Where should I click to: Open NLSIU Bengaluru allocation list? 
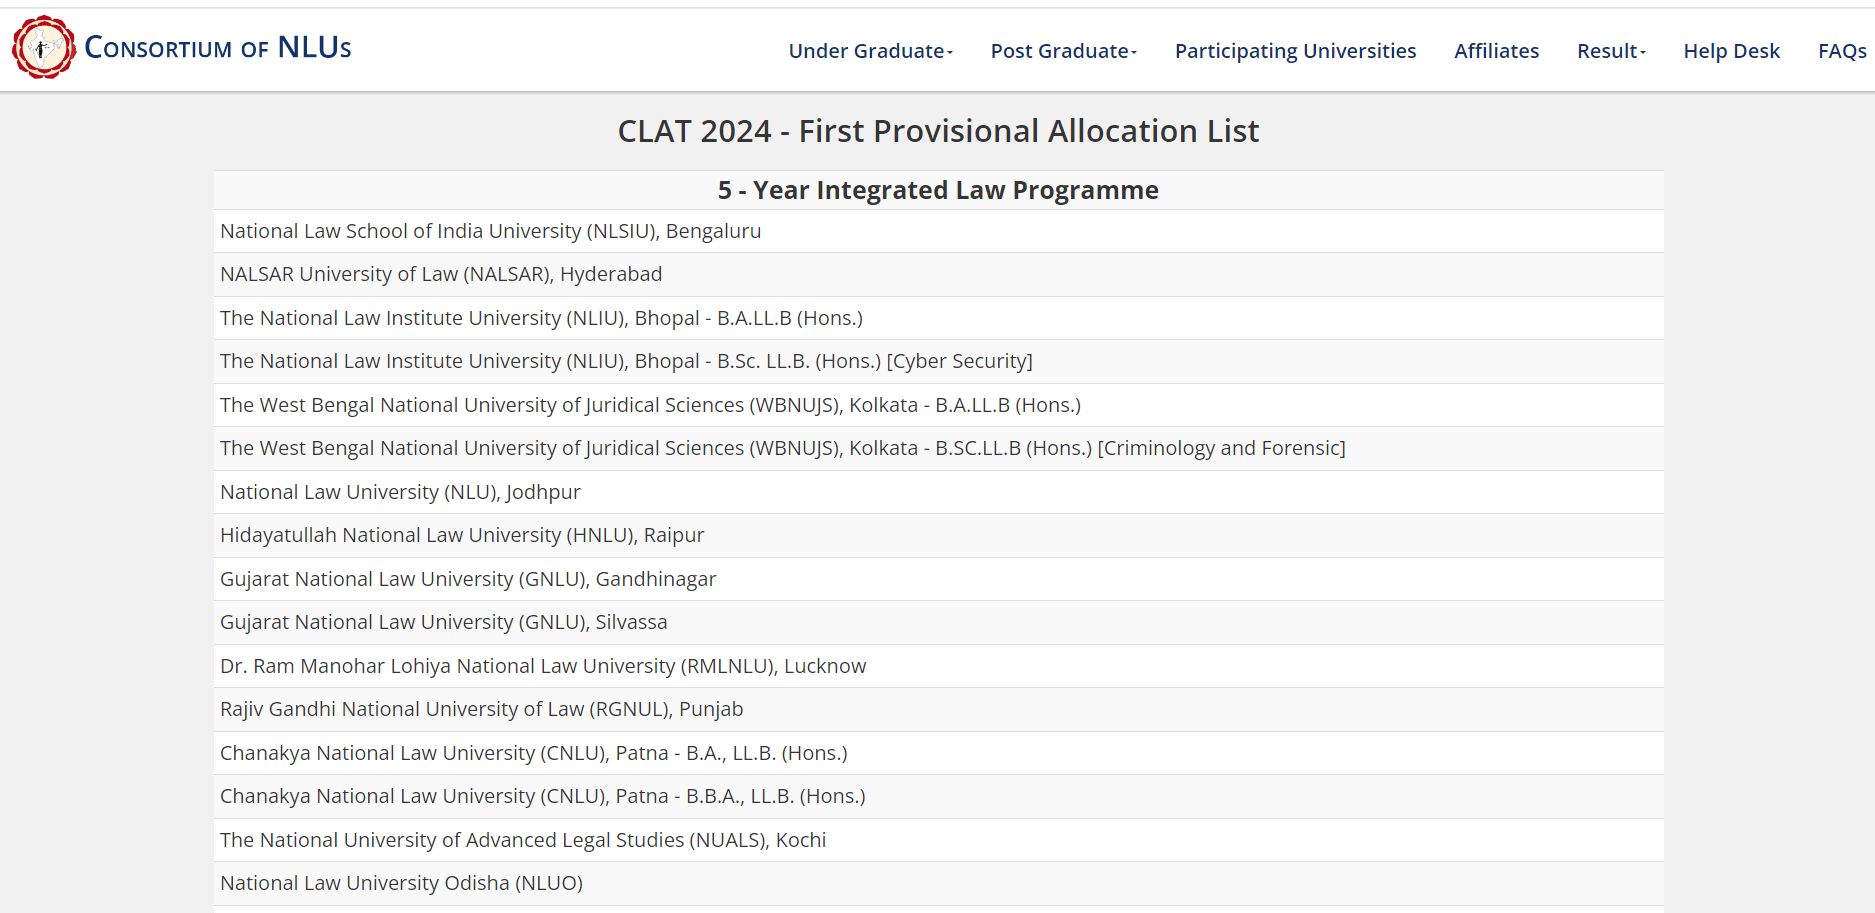pyautogui.click(x=490, y=231)
